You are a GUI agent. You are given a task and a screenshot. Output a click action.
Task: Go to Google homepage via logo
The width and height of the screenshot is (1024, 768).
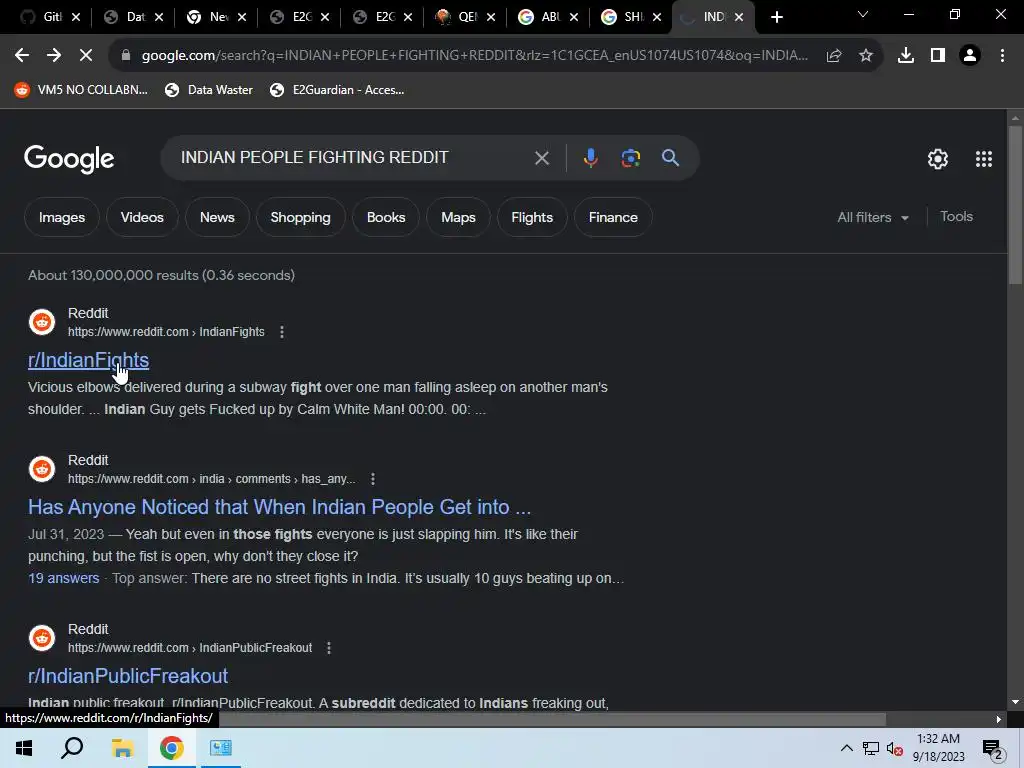tap(69, 159)
